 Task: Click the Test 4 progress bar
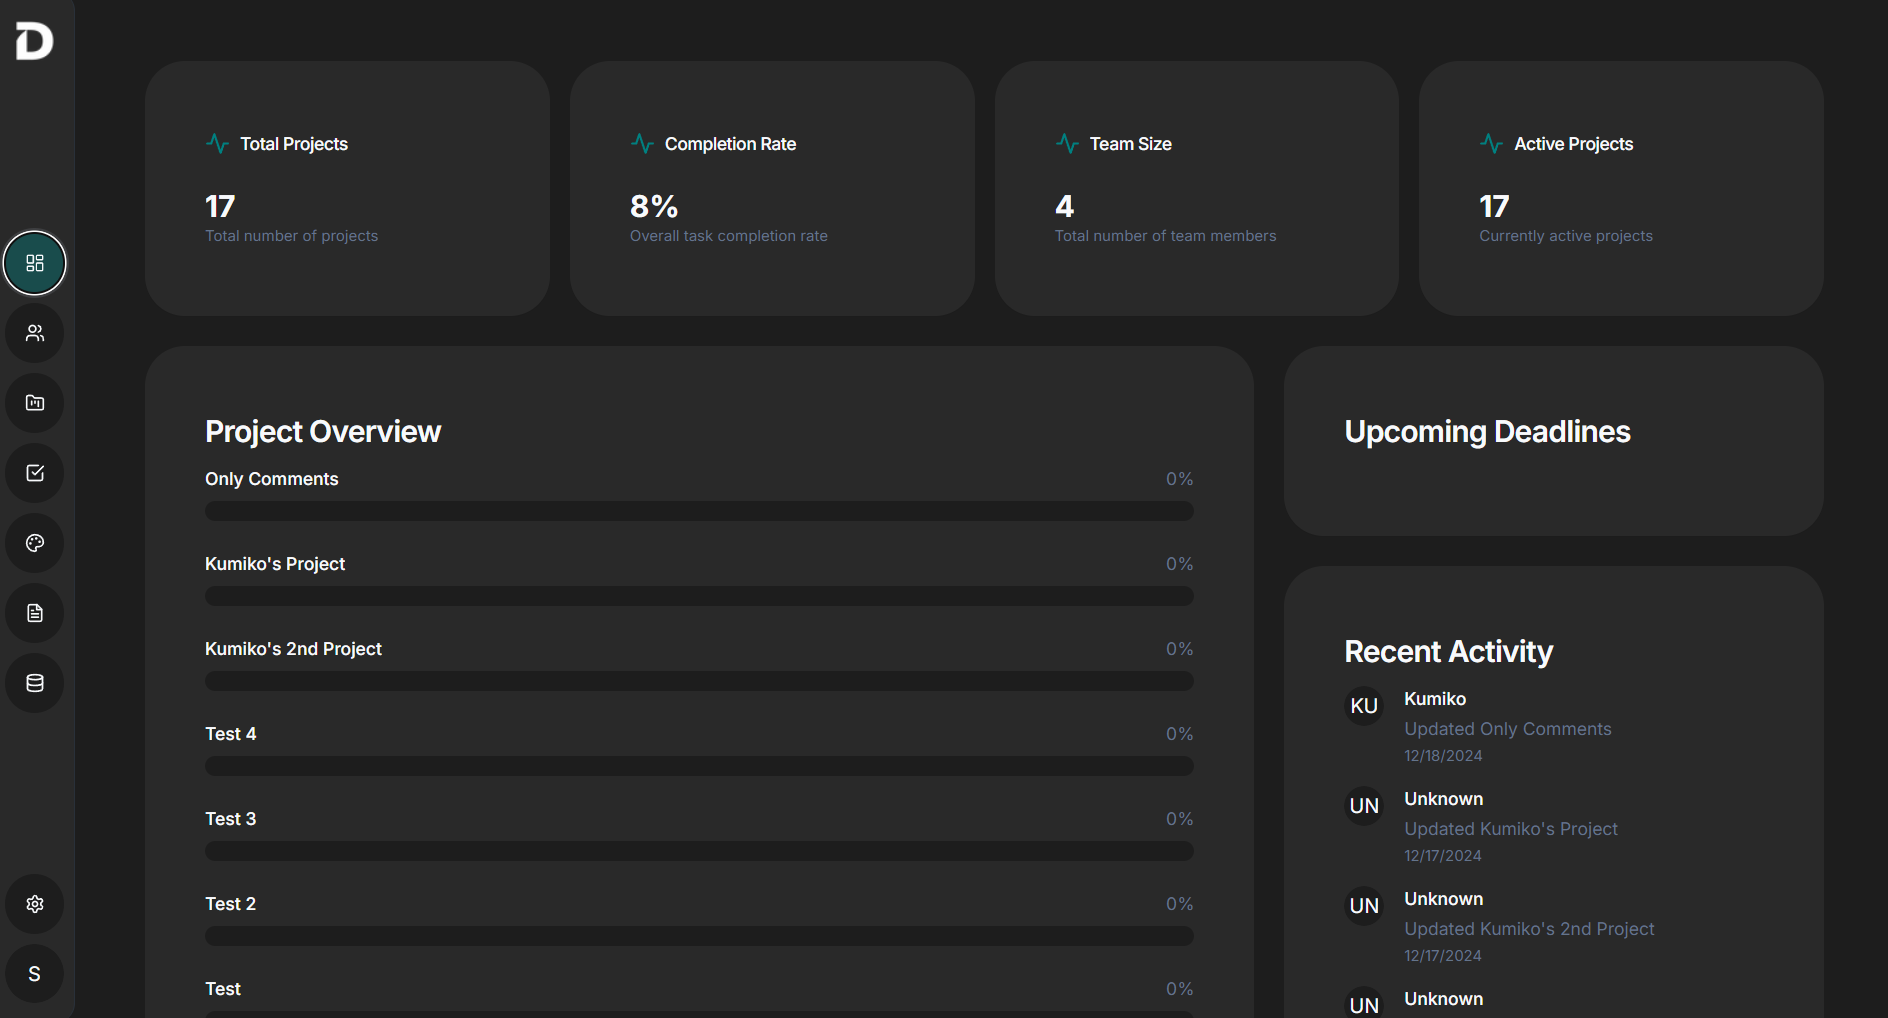699,766
